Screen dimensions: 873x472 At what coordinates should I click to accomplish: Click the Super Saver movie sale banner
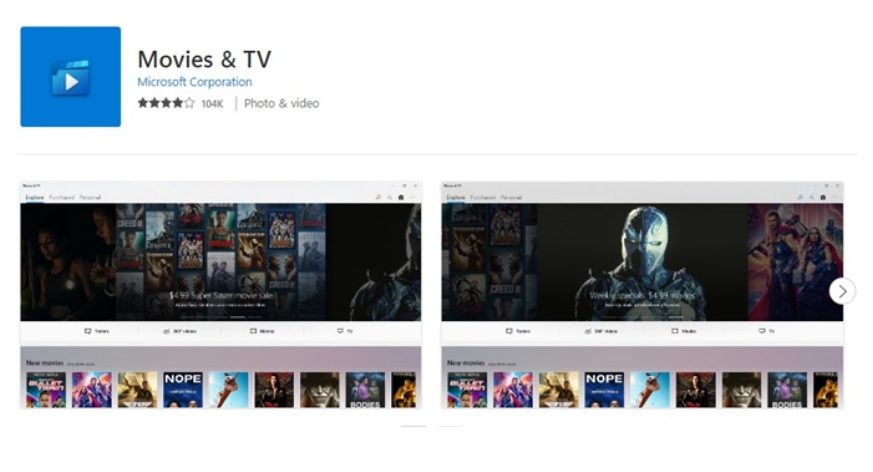[220, 295]
